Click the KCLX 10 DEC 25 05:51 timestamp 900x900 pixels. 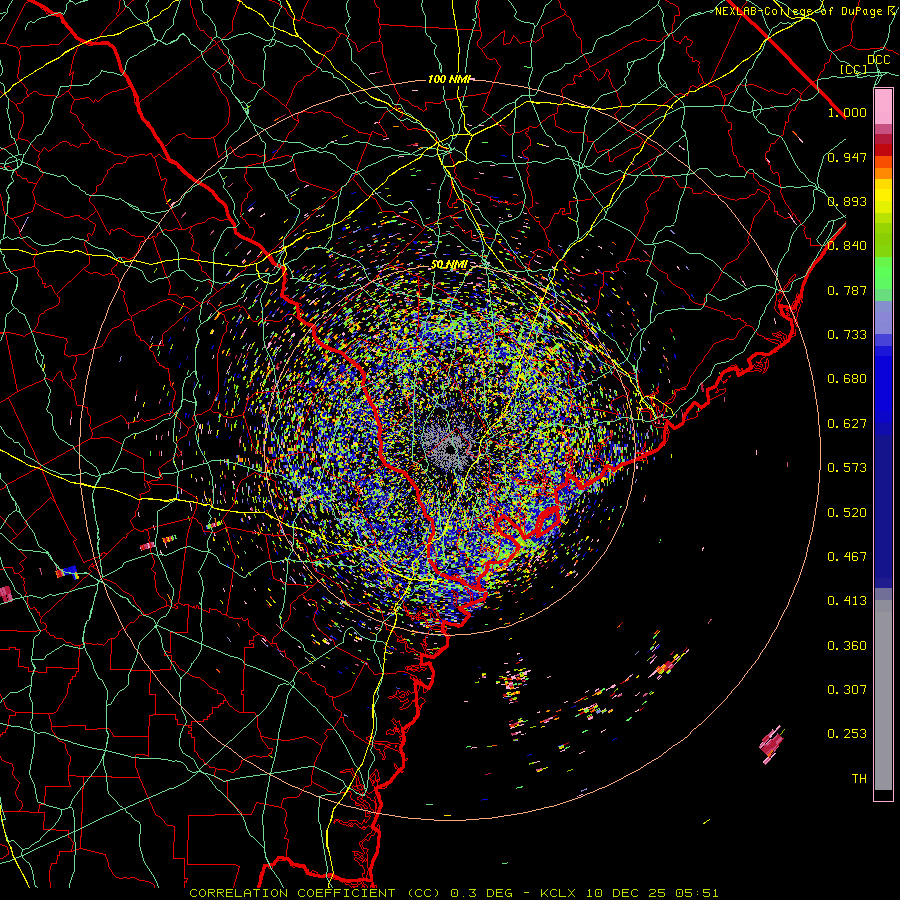tap(629, 893)
